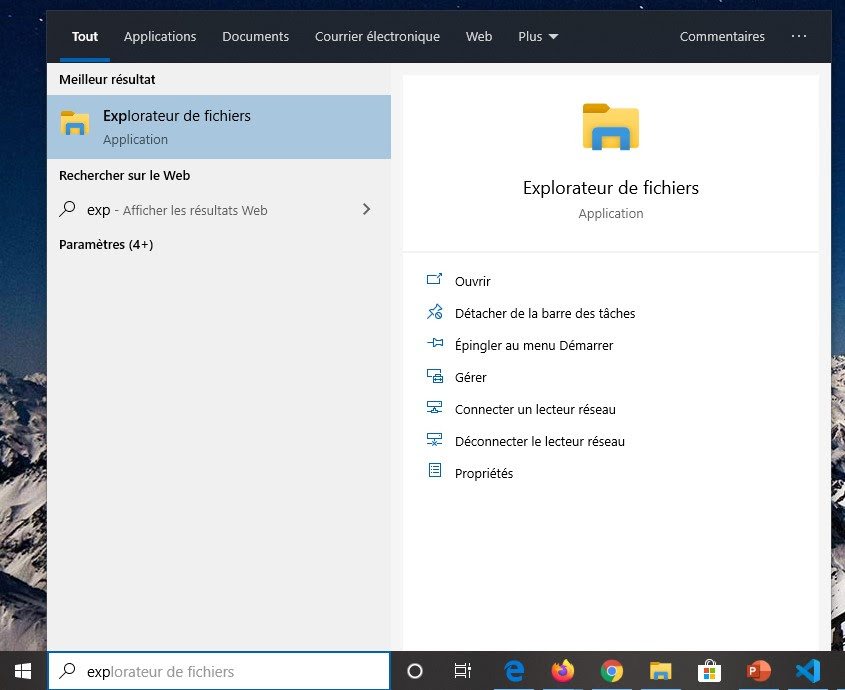Switch to the Web tab
The width and height of the screenshot is (845, 690).
pyautogui.click(x=479, y=37)
